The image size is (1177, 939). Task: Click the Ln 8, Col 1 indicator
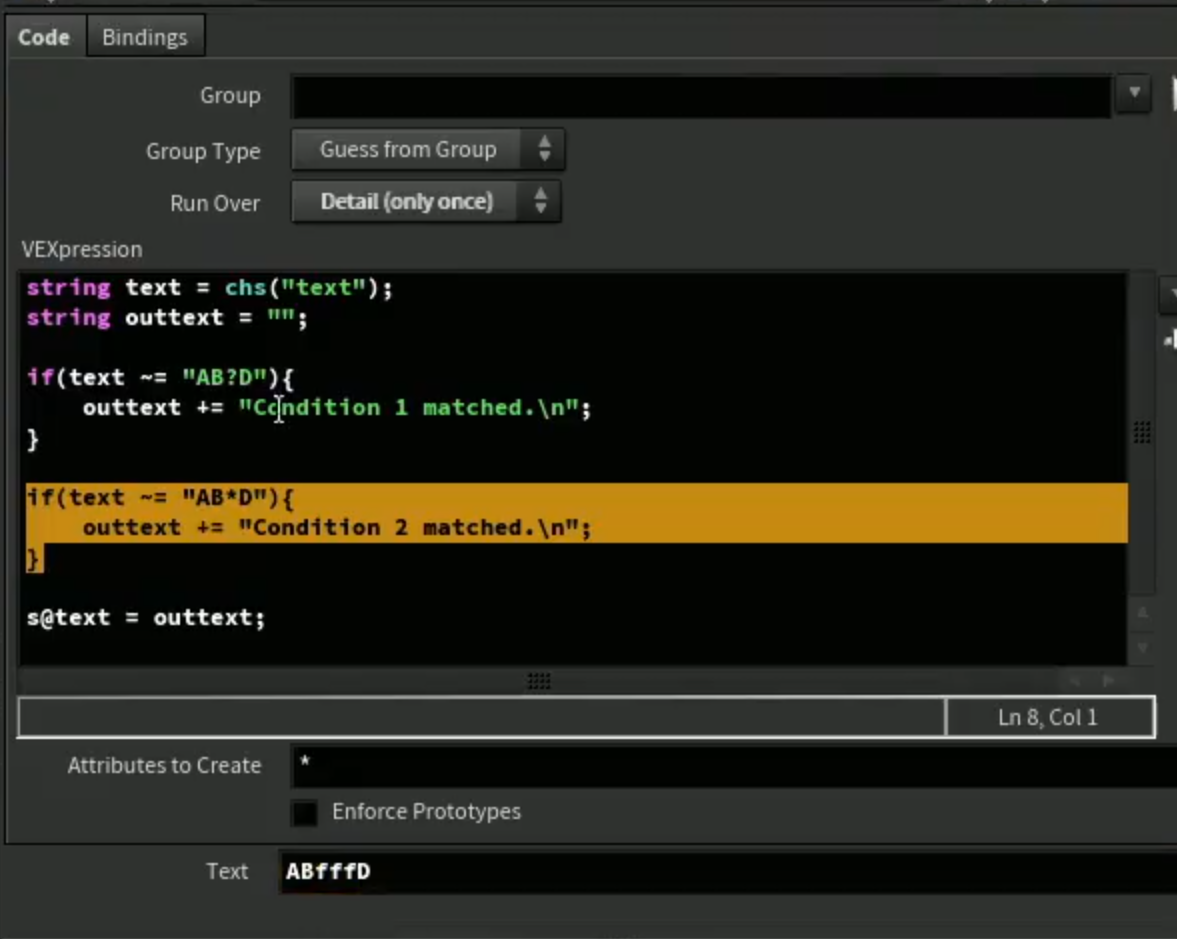(x=1049, y=718)
